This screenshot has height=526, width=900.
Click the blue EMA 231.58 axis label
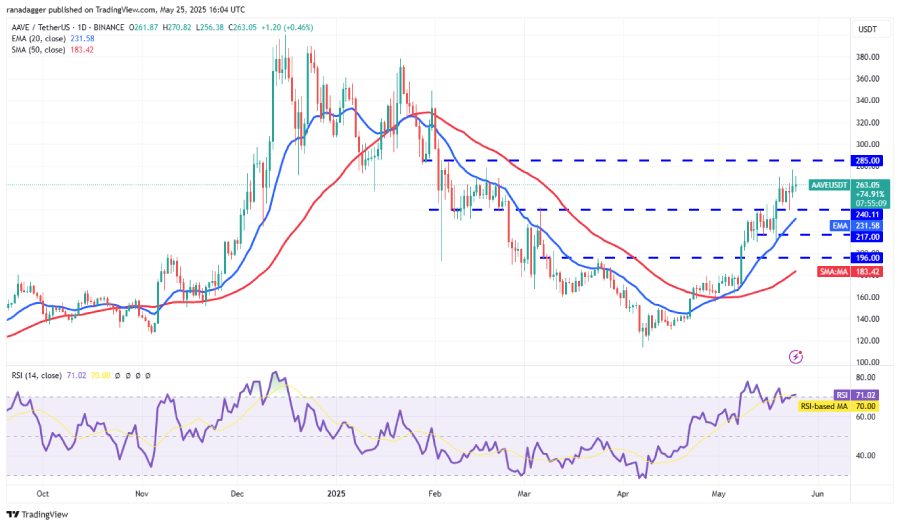pyautogui.click(x=856, y=226)
